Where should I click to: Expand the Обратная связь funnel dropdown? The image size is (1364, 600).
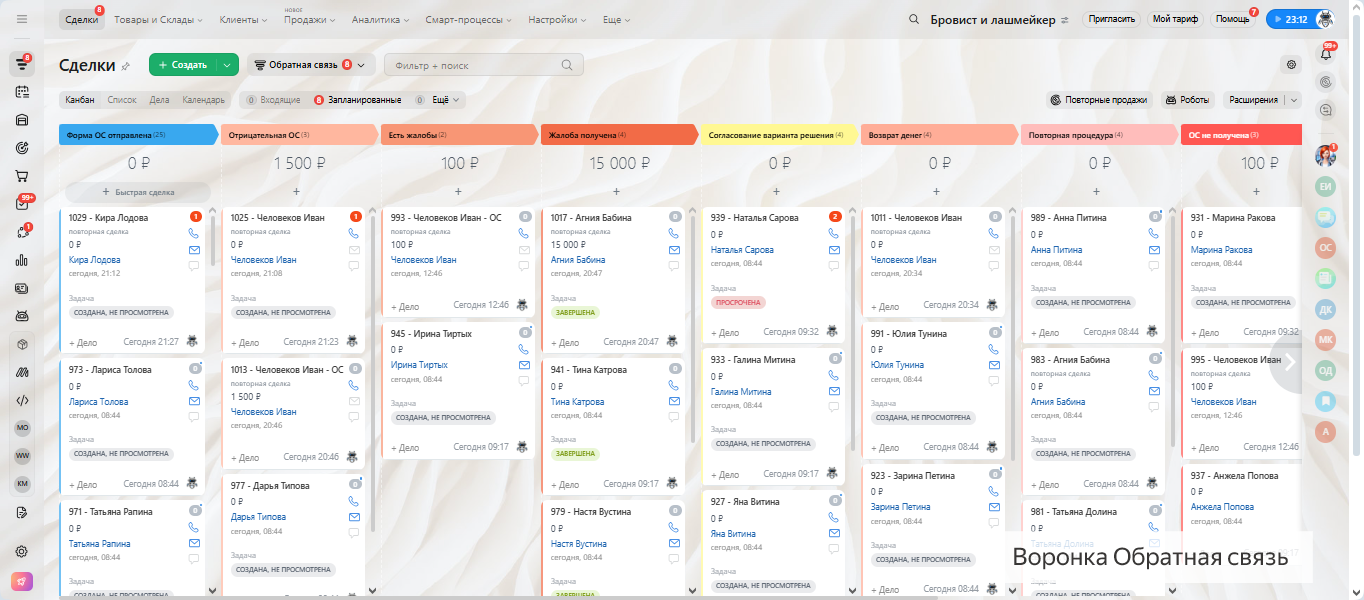click(x=310, y=65)
